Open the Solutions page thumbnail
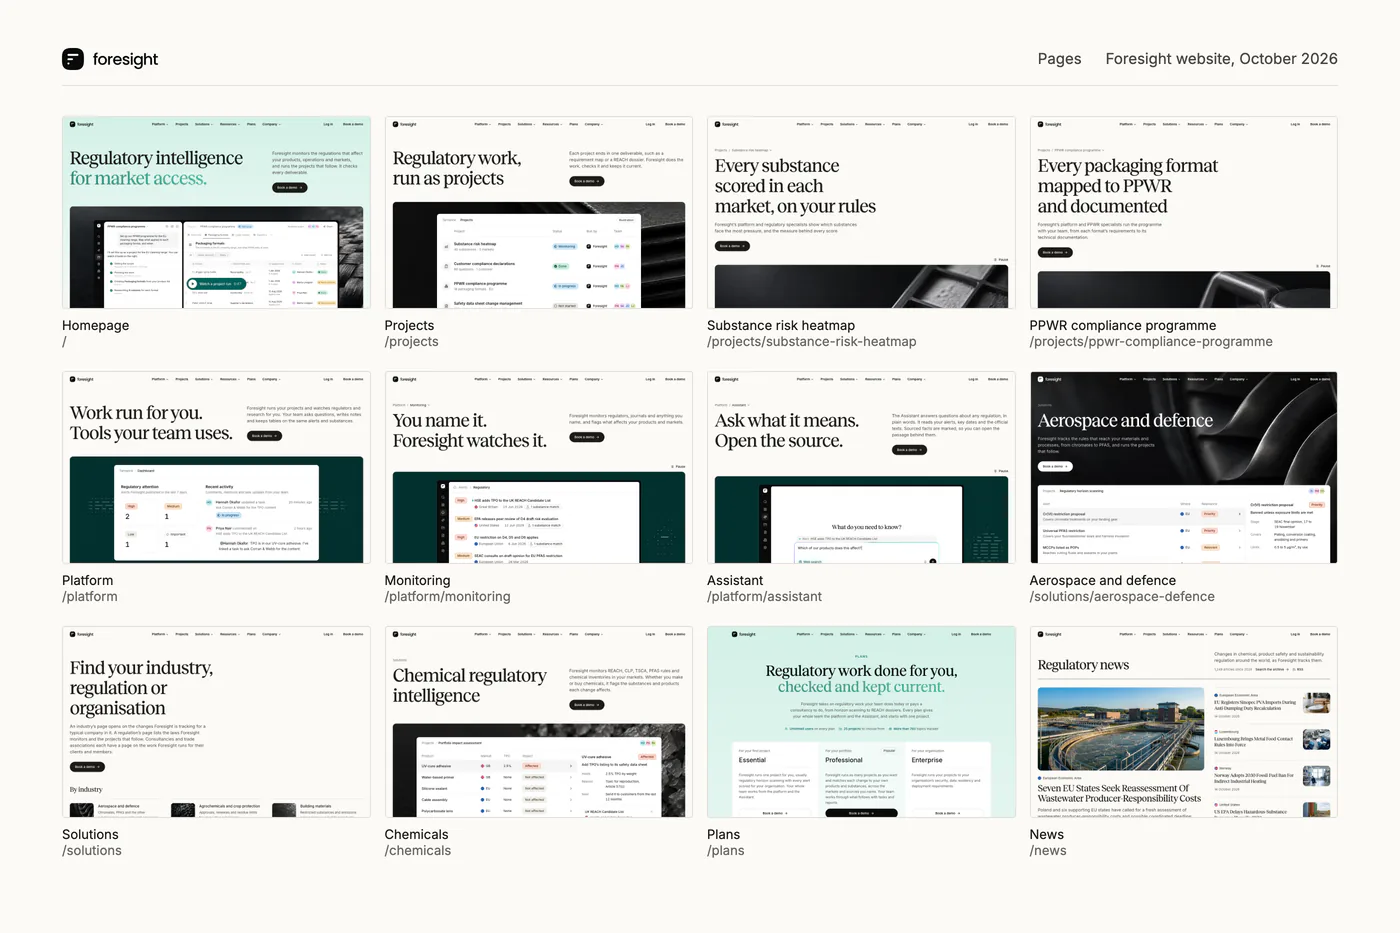1400x933 pixels. pos(216,722)
